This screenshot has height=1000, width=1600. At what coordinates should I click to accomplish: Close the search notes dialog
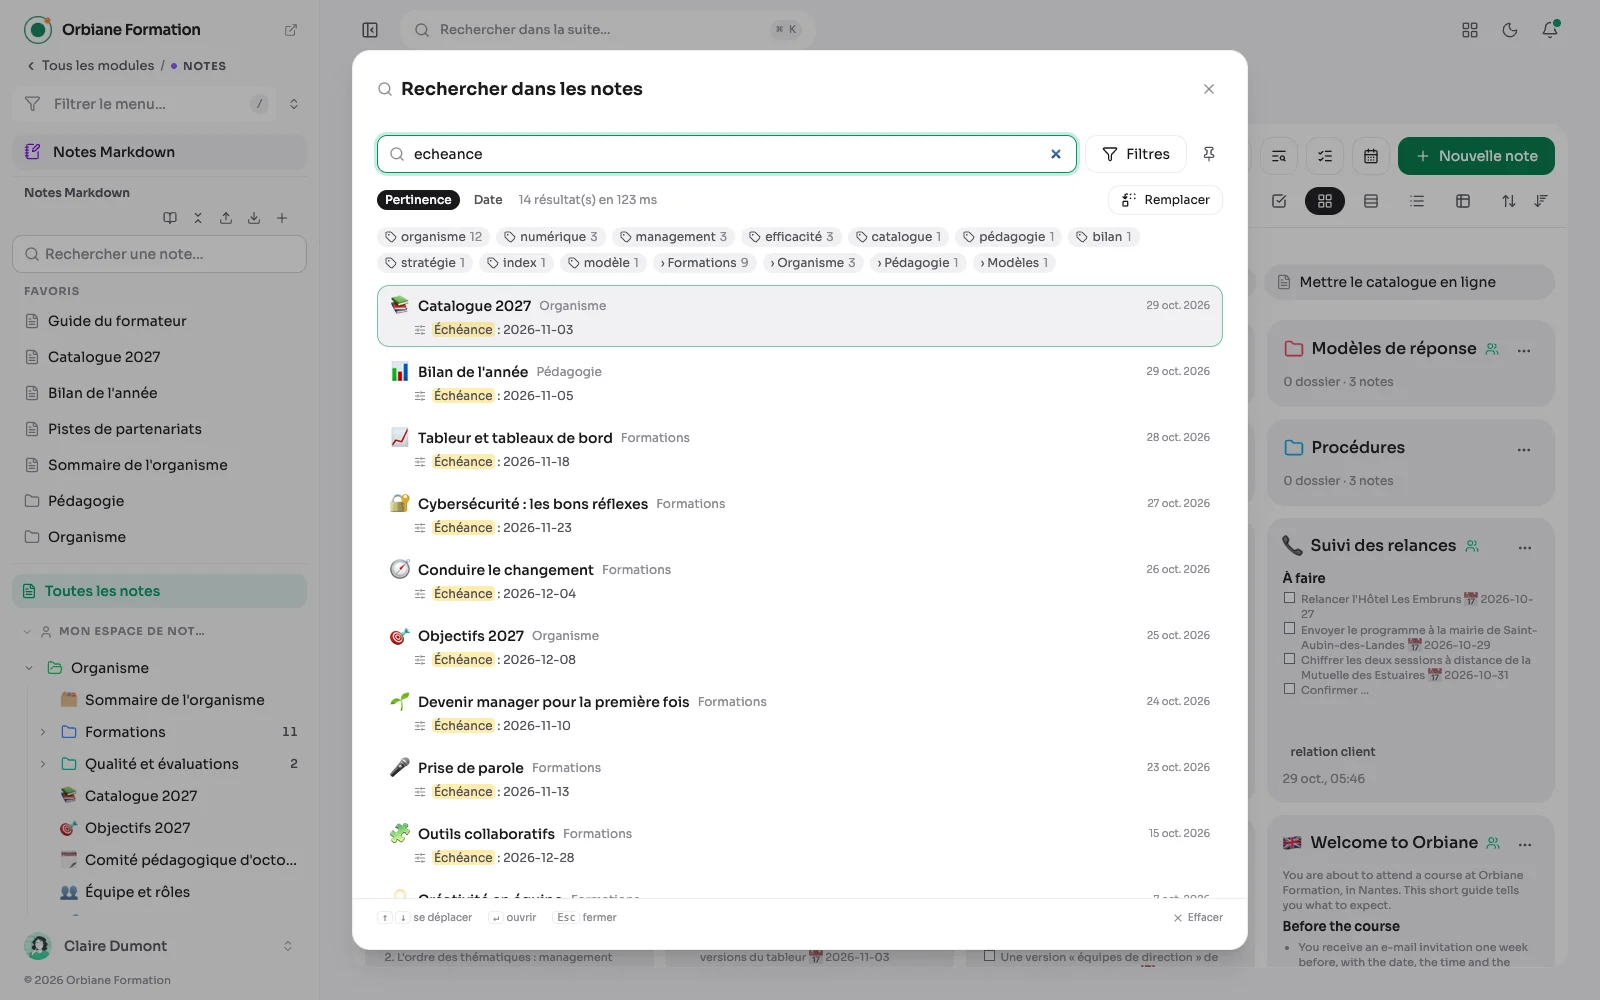[1209, 89]
